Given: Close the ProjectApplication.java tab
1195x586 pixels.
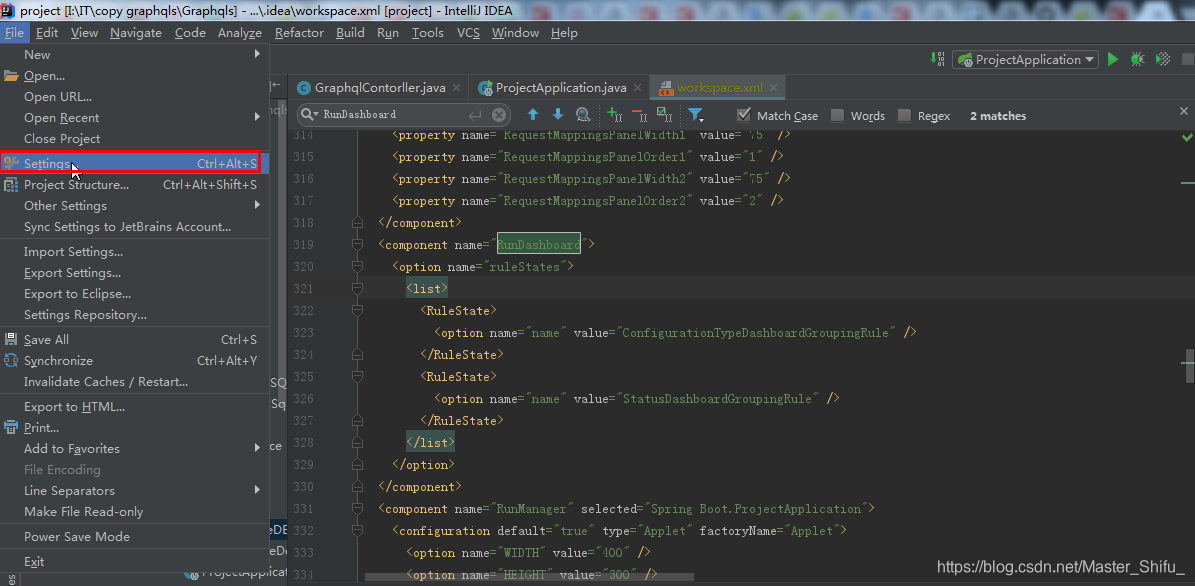Looking at the screenshot, I should pyautogui.click(x=637, y=88).
